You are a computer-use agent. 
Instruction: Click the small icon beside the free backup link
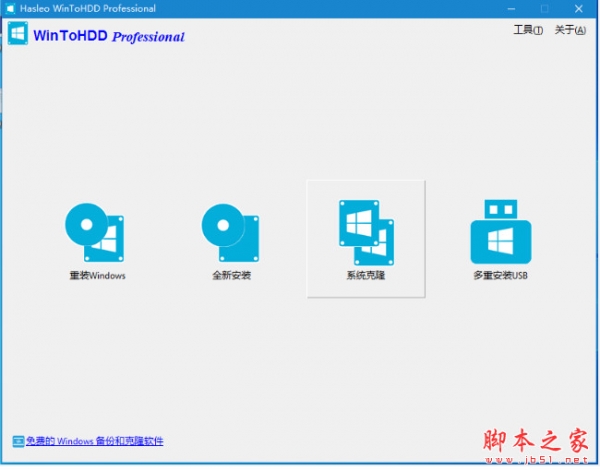[18, 441]
